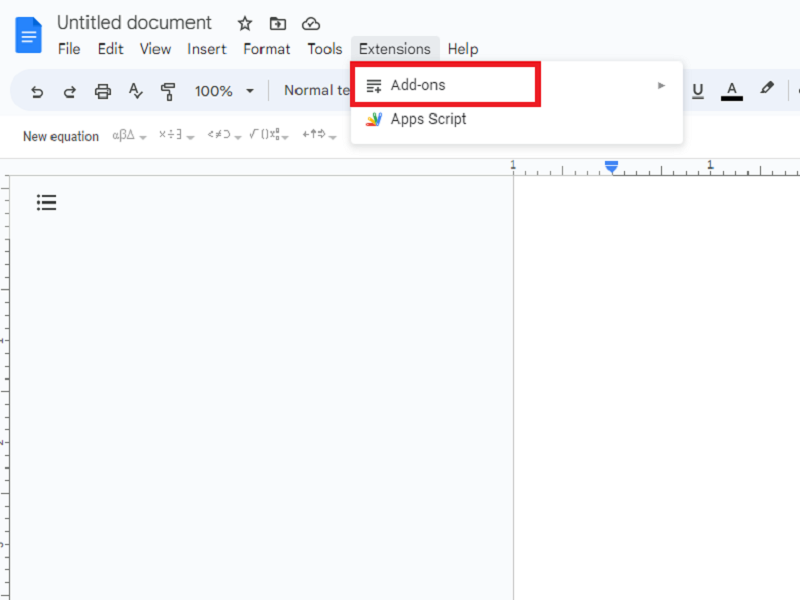Print the document
The height and width of the screenshot is (600, 800).
coord(103,91)
